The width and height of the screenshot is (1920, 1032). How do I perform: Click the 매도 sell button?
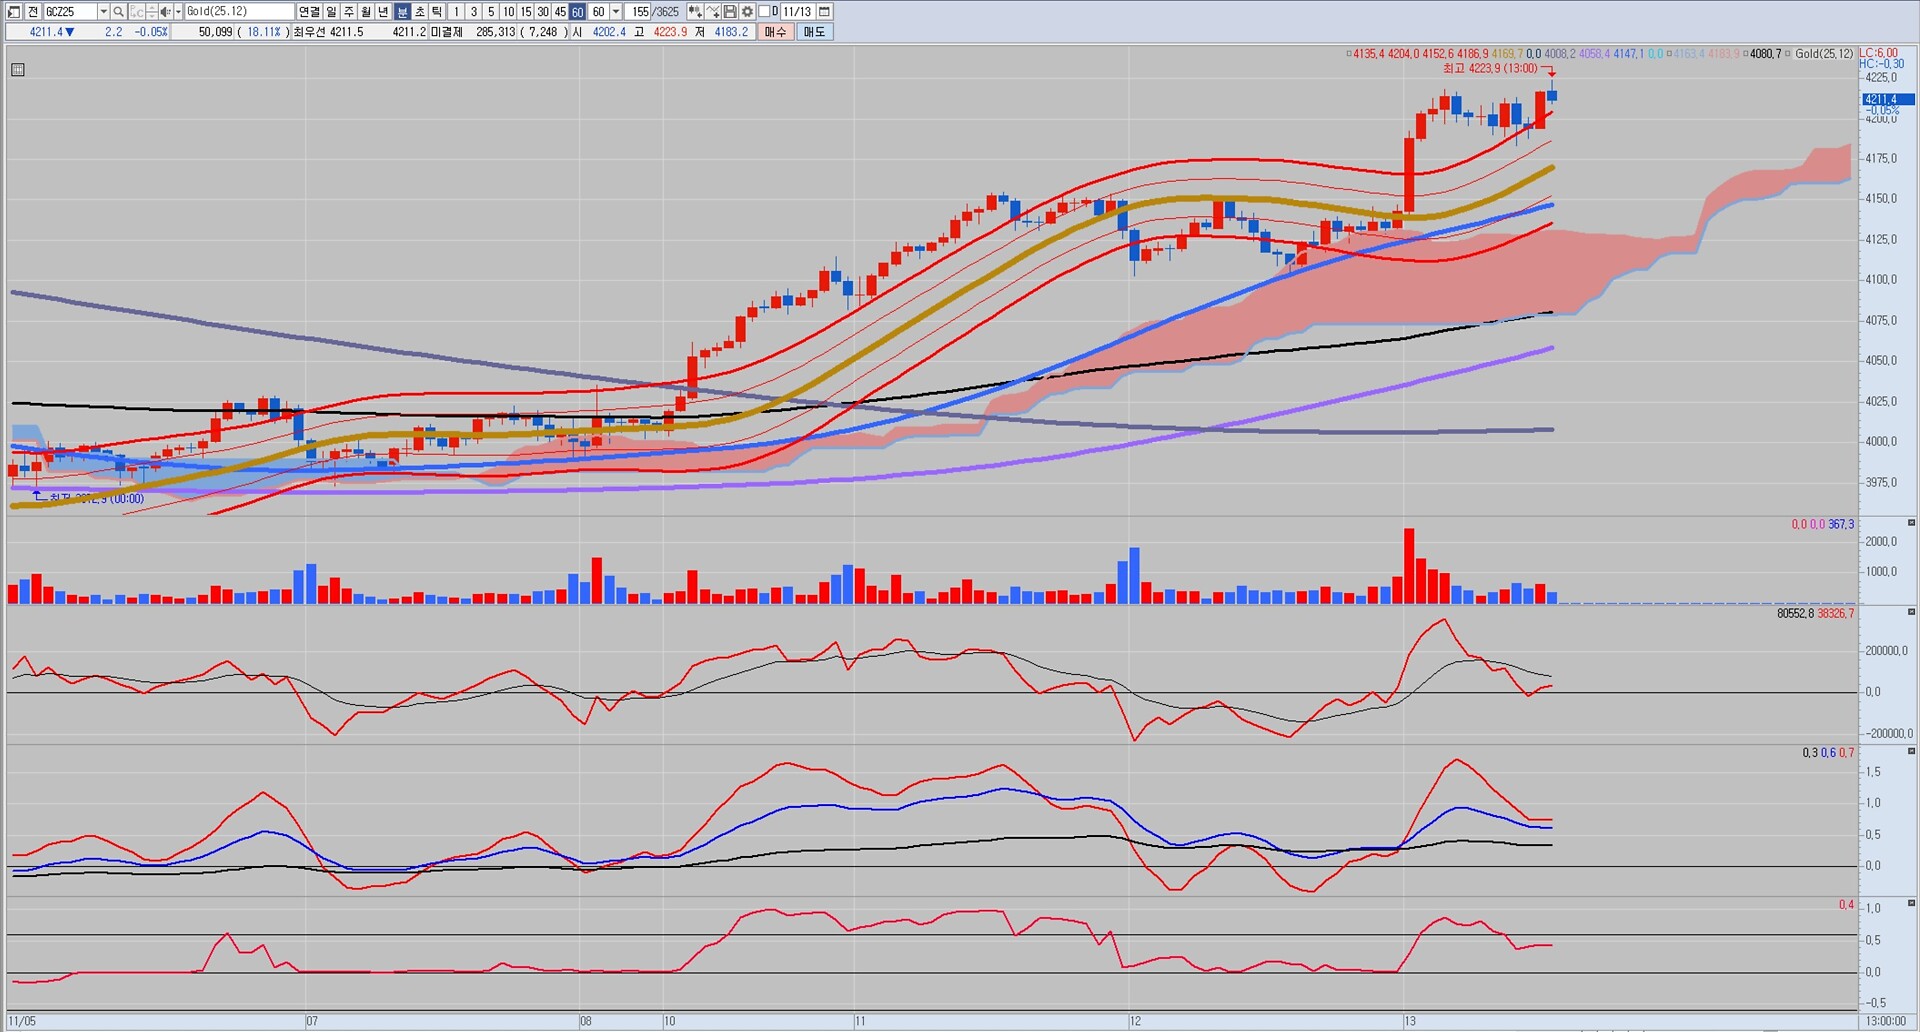pyautogui.click(x=814, y=32)
